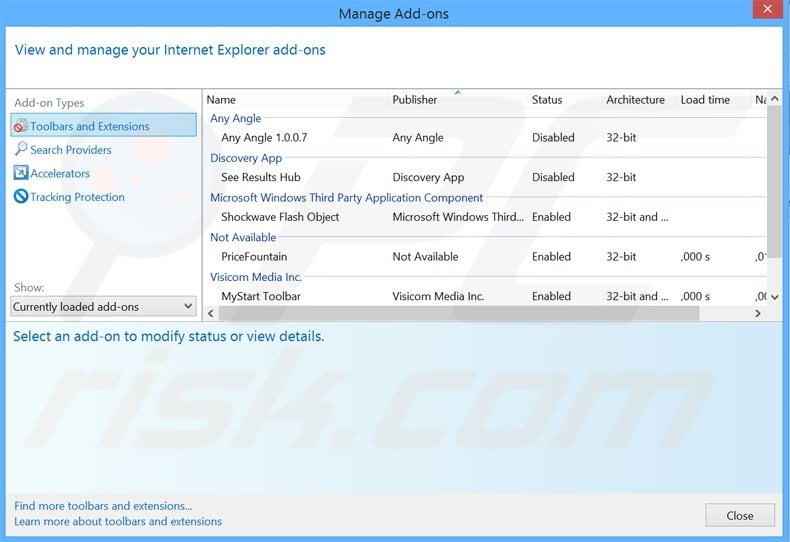Click the Any Angle group header
This screenshot has width=790, height=542.
[x=235, y=118]
